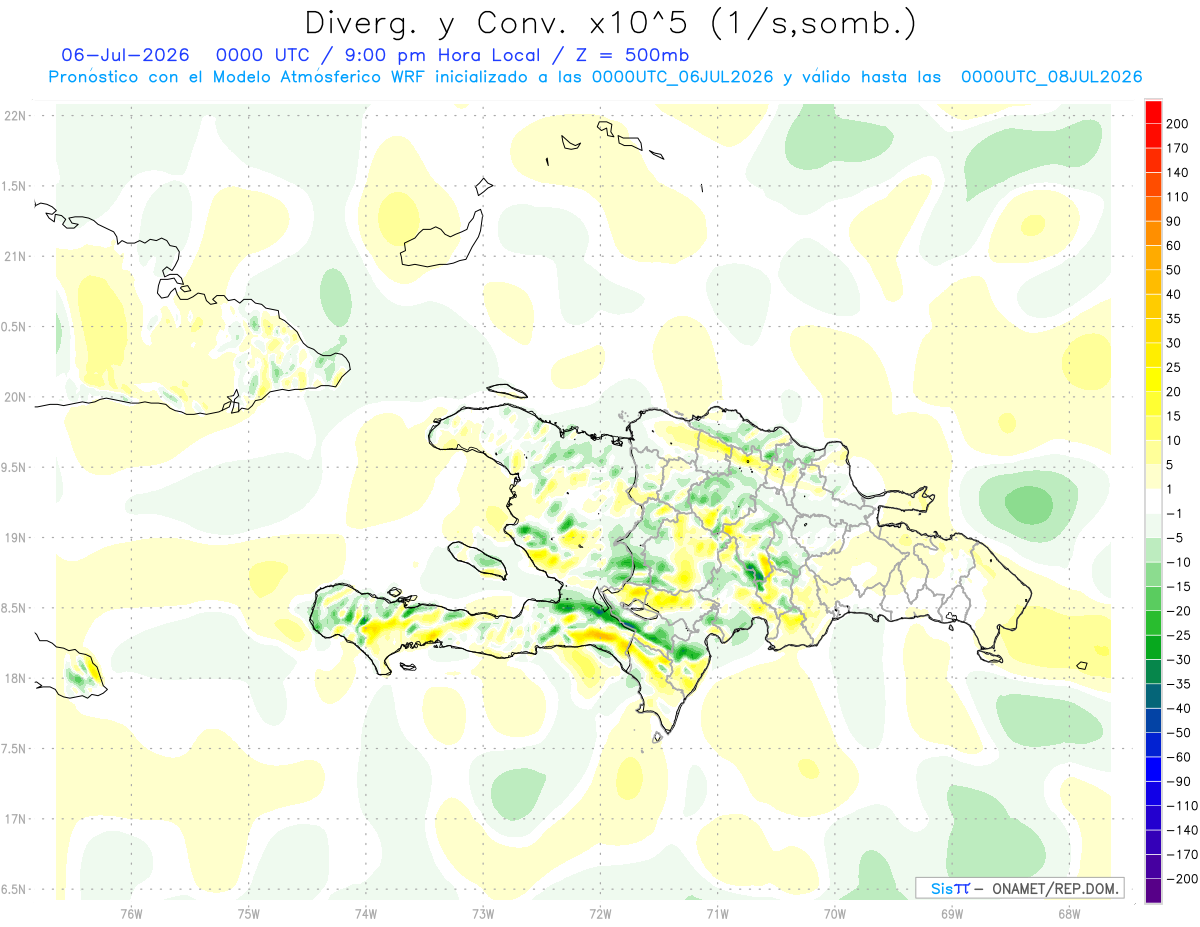Click the longitude label "68W"

[1068, 913]
